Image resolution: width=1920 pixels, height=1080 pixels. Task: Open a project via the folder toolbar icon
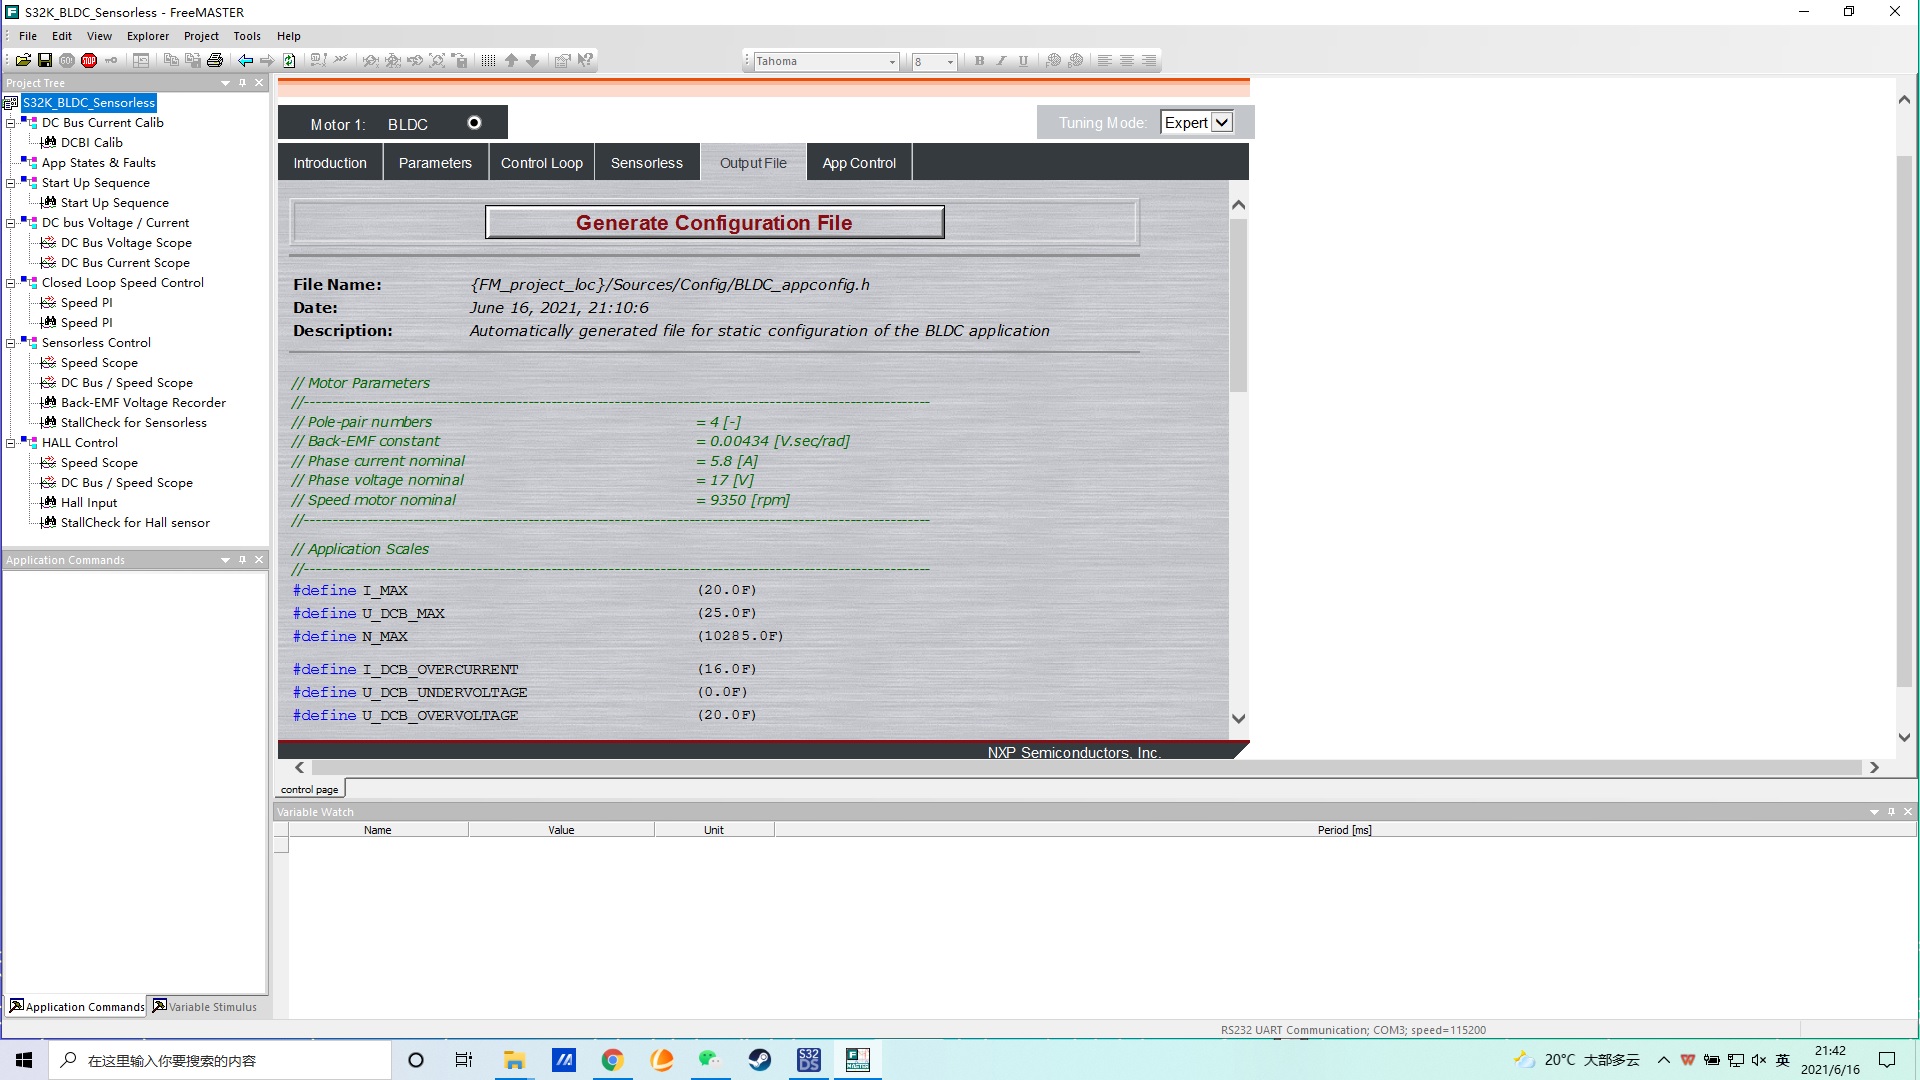click(x=23, y=60)
